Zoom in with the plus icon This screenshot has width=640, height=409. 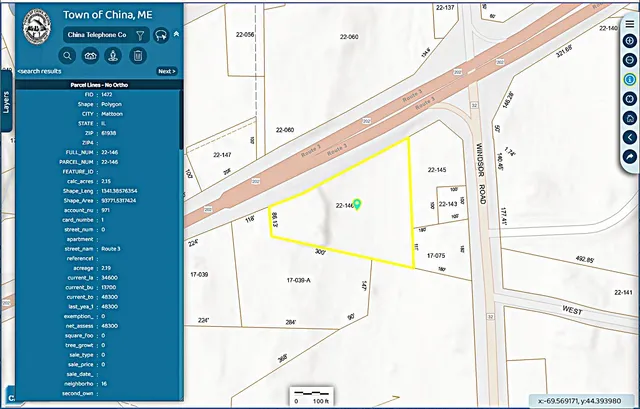pos(630,41)
